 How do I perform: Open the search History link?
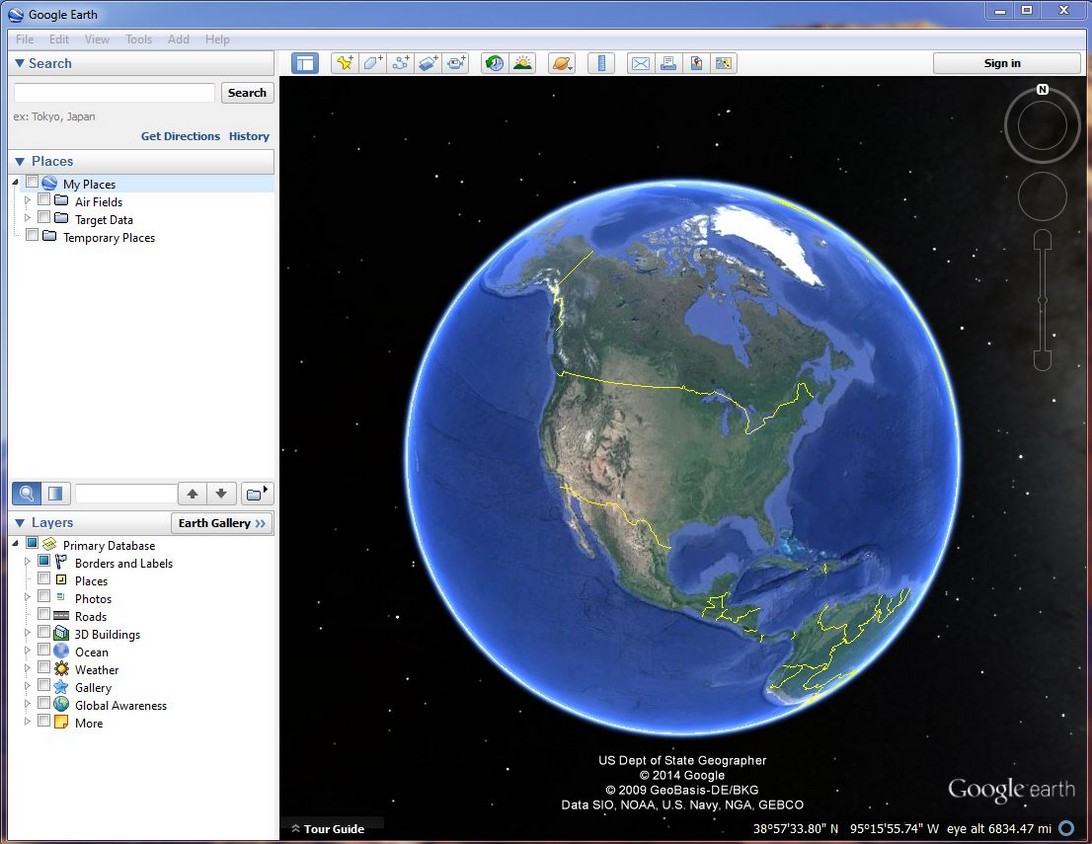(x=249, y=136)
